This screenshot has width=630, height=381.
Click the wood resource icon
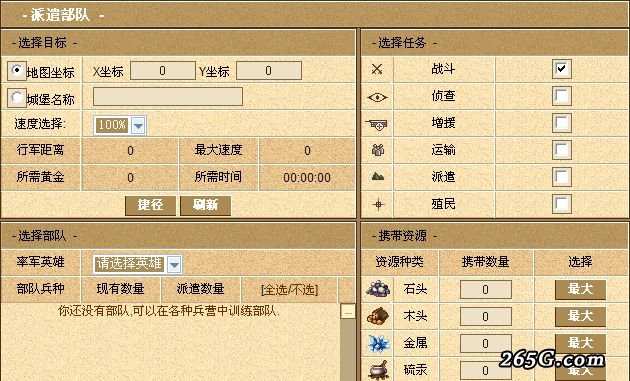coord(378,316)
